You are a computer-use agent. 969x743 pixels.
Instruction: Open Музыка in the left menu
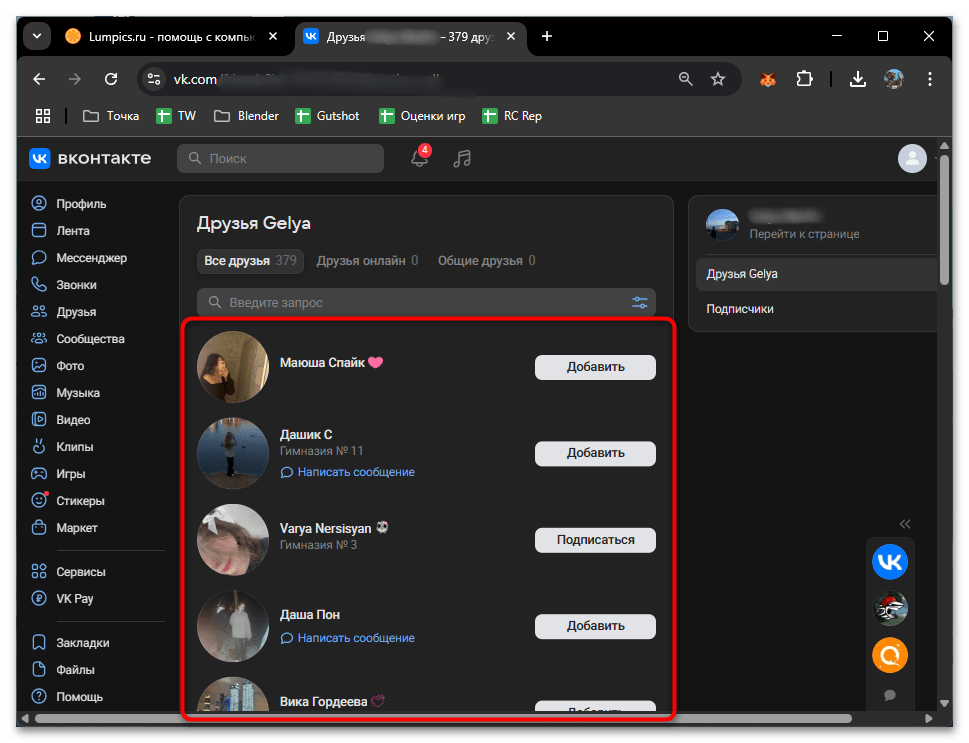66,393
